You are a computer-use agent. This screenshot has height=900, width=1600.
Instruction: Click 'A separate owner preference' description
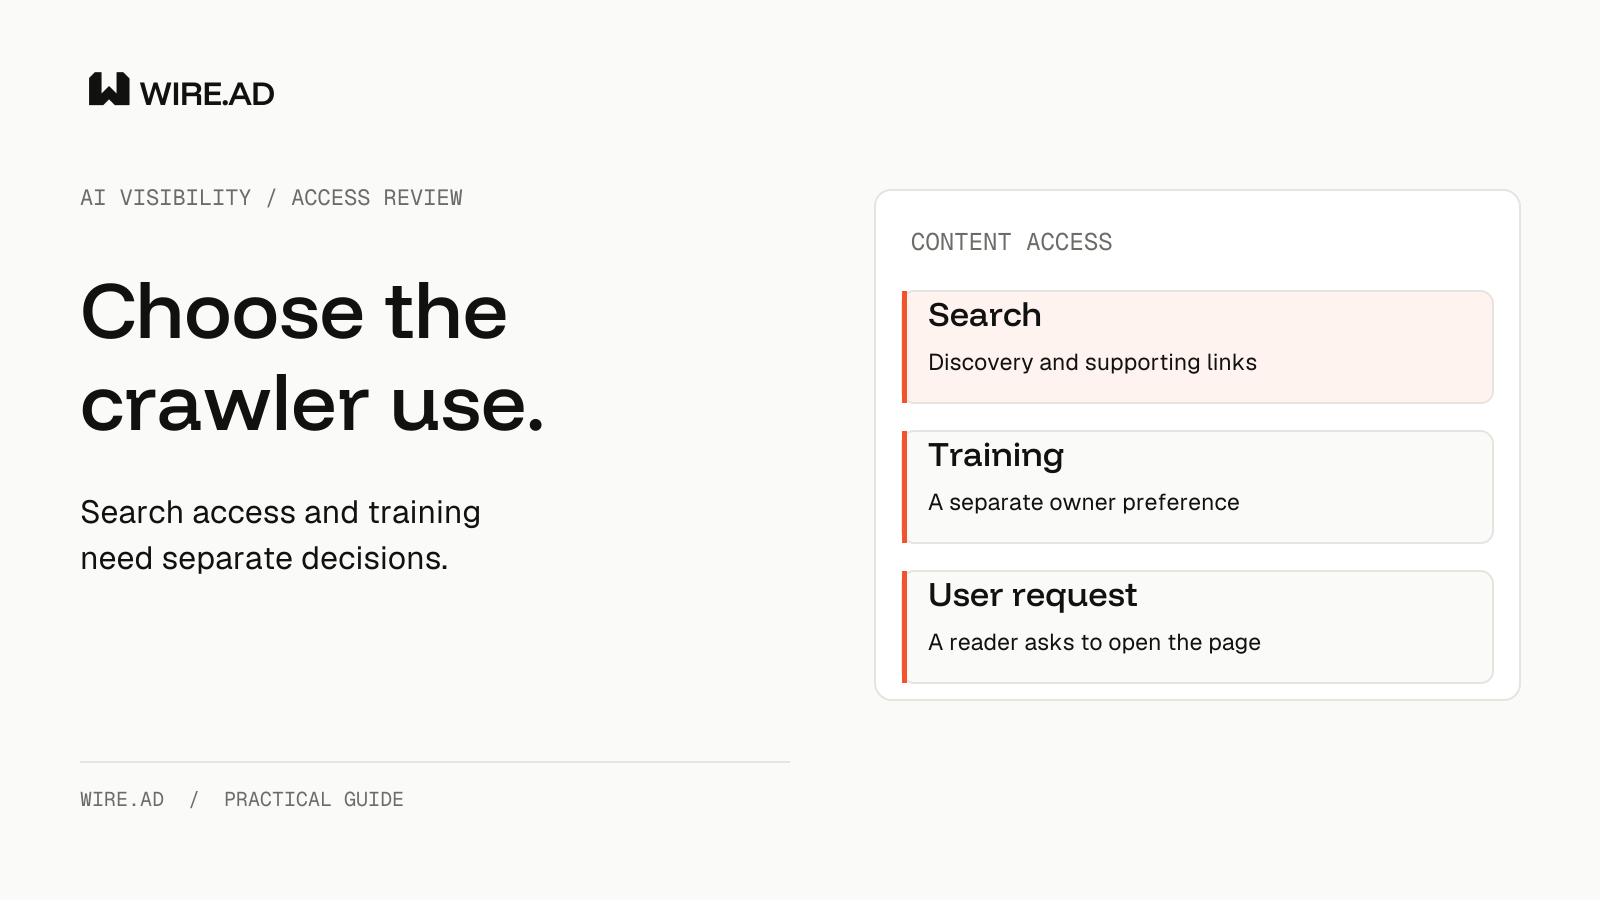[x=1083, y=502]
